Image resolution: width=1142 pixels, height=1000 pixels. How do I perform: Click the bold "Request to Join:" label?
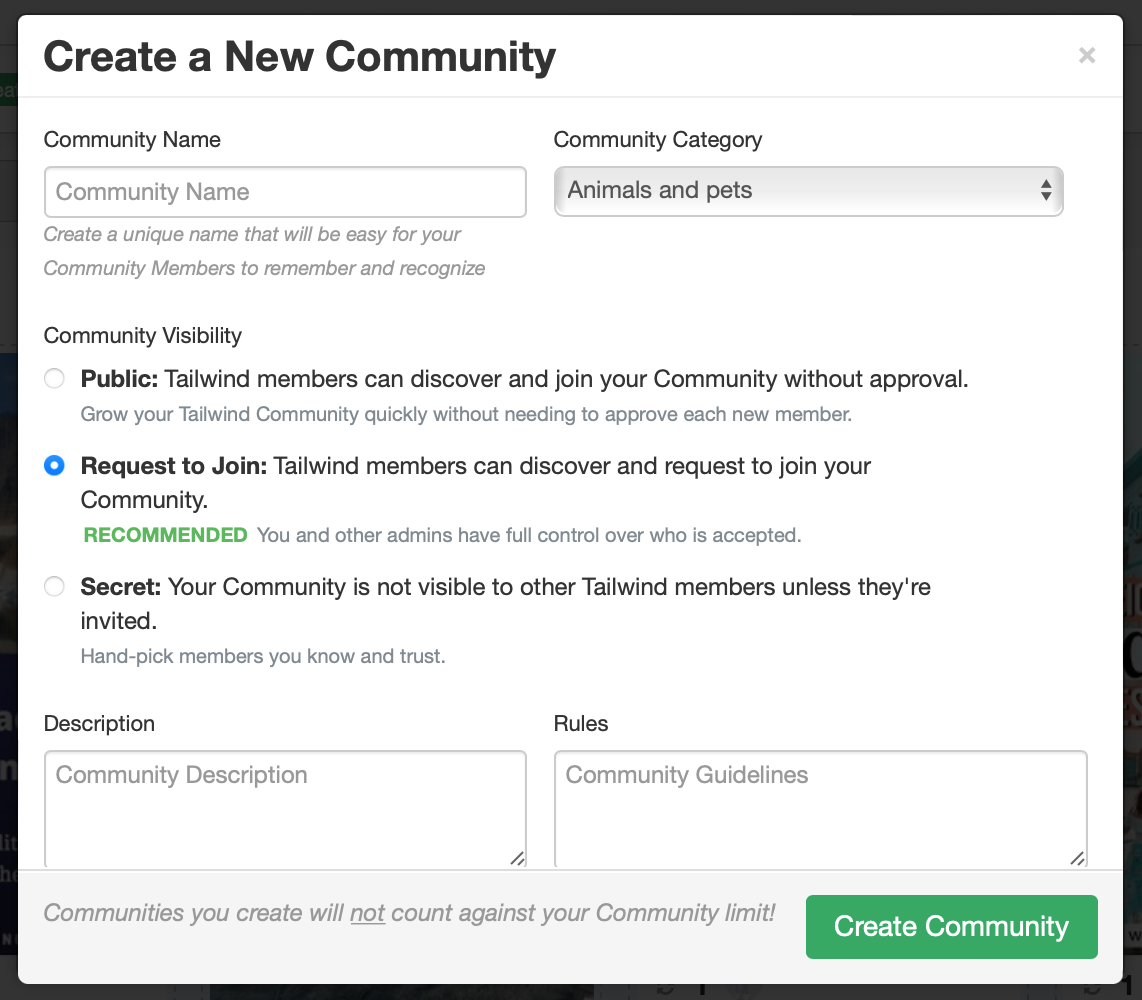[174, 466]
